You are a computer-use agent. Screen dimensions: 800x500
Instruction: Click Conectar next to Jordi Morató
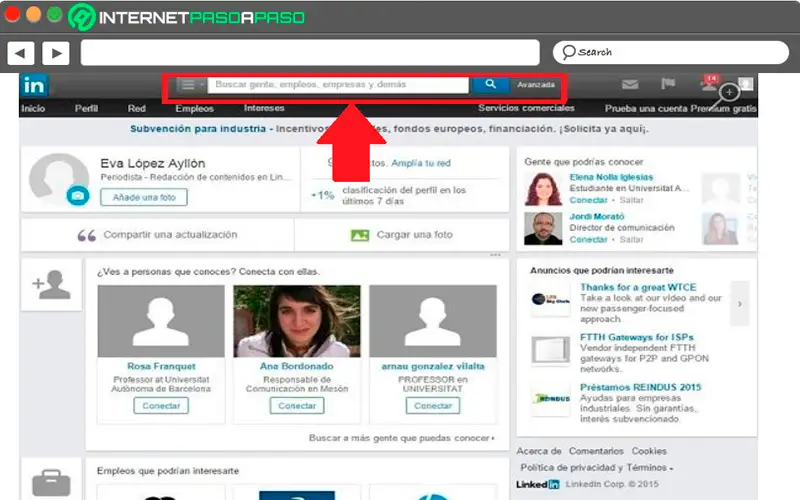[588, 239]
